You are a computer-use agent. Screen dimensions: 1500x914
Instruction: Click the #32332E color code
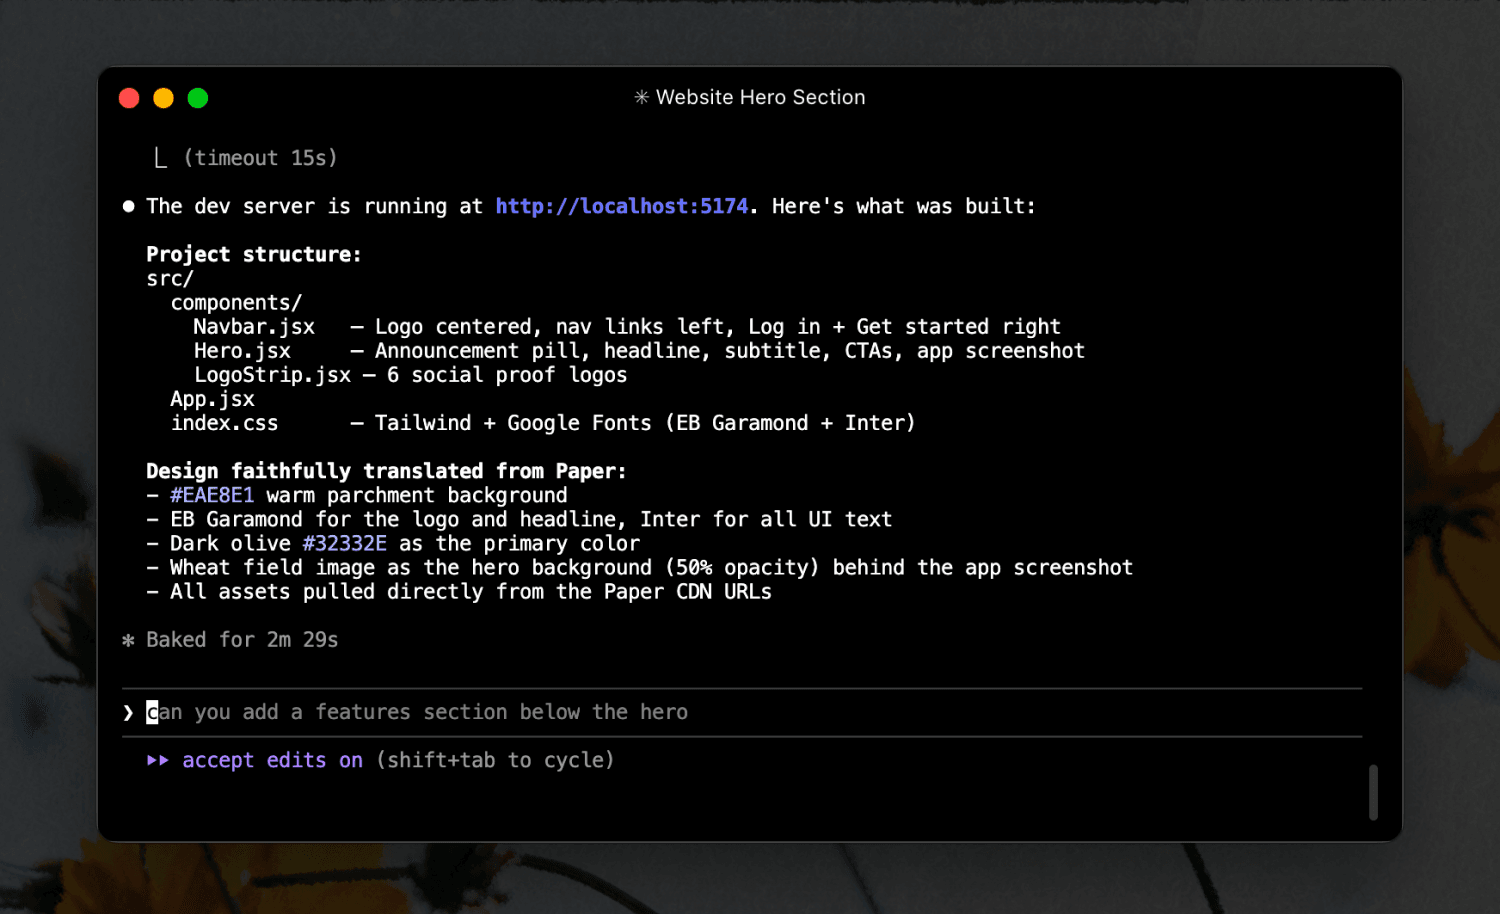tap(344, 543)
